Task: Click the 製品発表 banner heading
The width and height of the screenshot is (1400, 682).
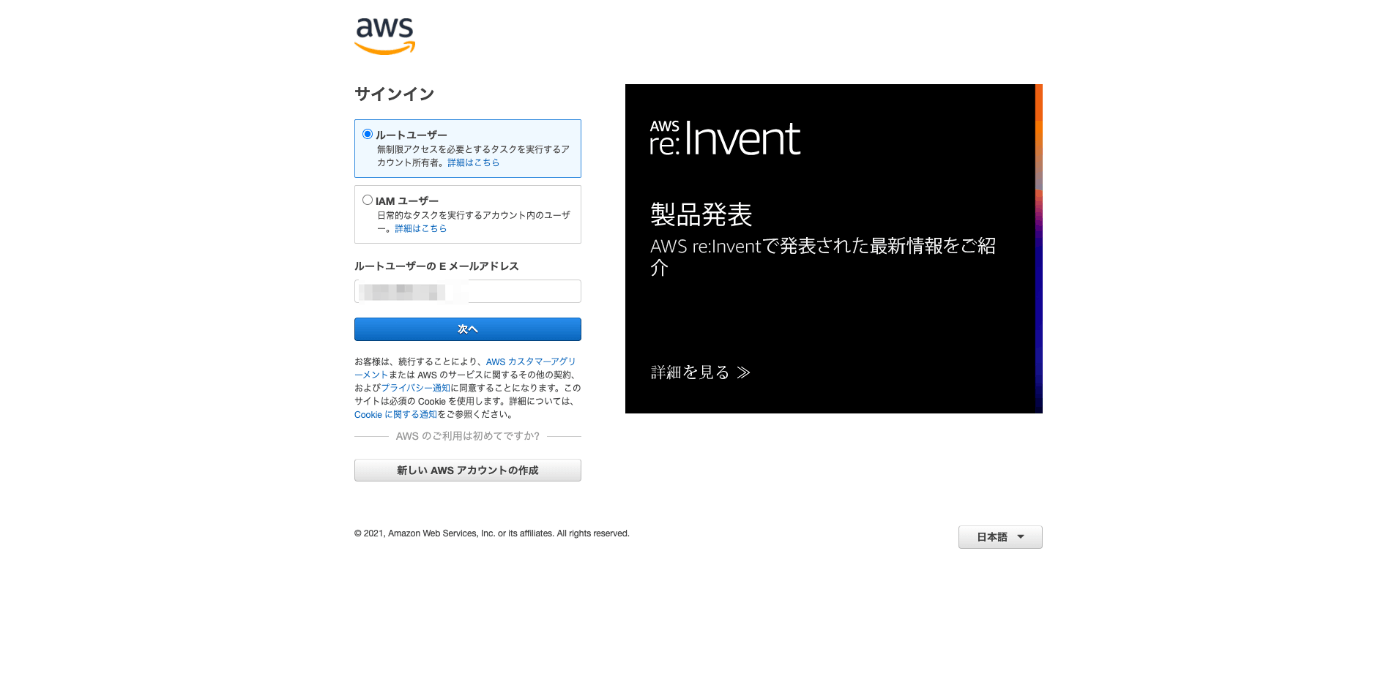Action: pos(701,214)
